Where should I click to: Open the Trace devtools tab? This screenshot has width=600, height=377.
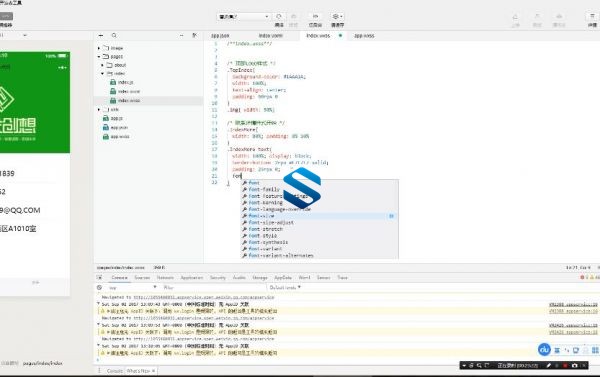tap(342, 277)
